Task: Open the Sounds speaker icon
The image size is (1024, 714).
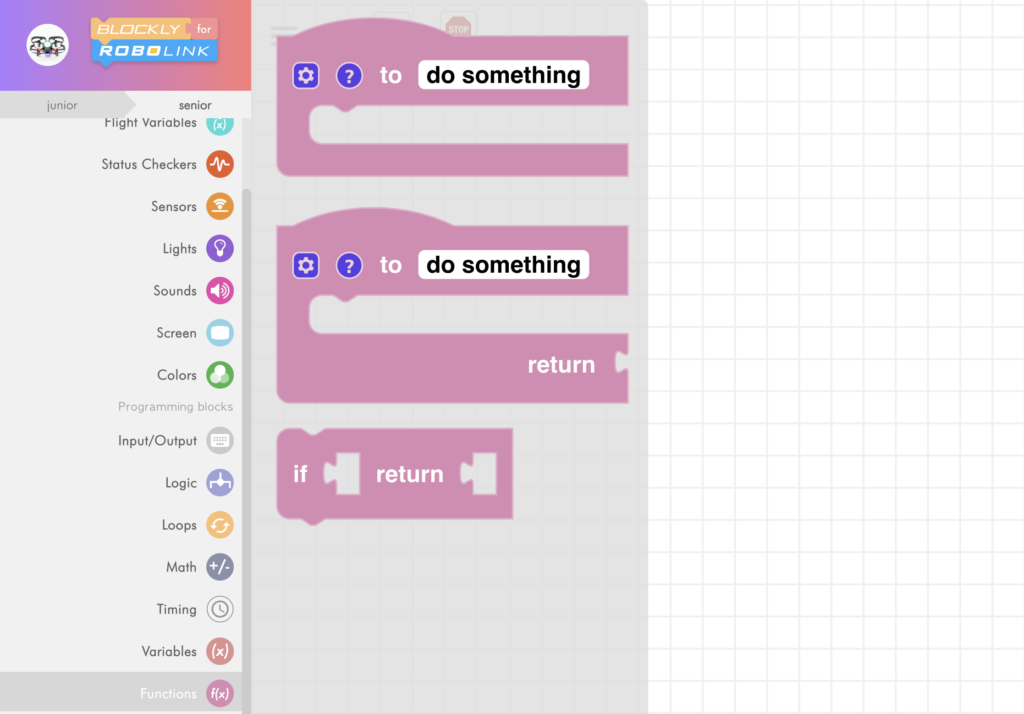Action: coord(220,291)
